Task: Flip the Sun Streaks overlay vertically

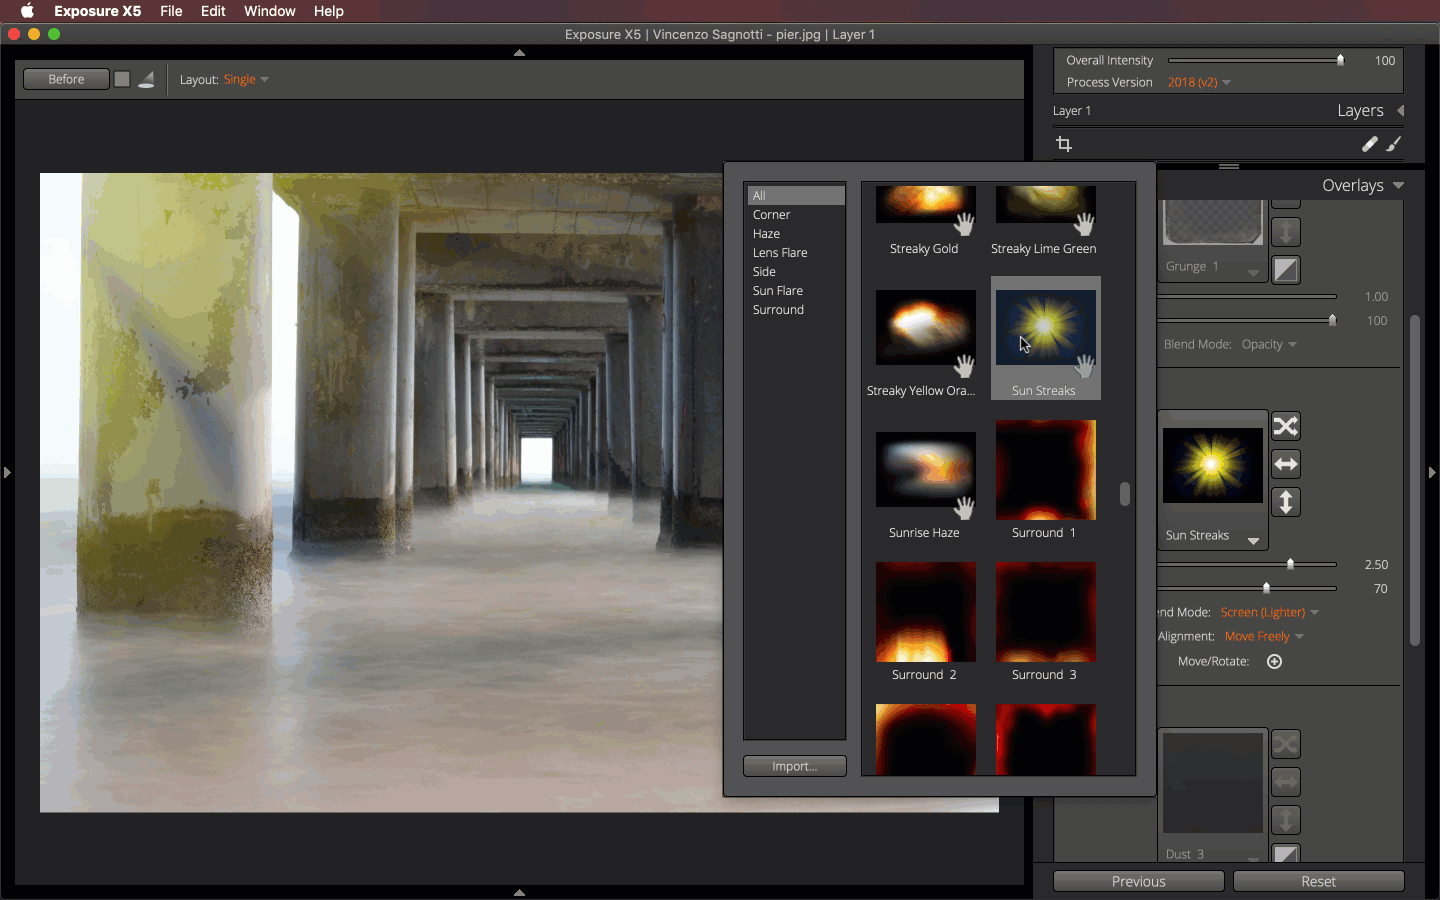Action: (1285, 502)
